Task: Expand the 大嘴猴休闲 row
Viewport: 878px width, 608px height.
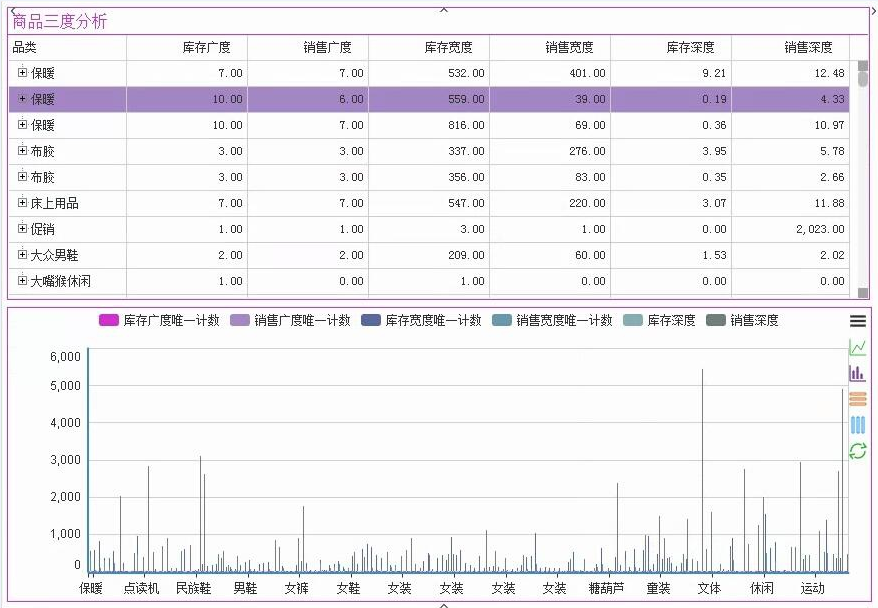Action: tap(22, 280)
